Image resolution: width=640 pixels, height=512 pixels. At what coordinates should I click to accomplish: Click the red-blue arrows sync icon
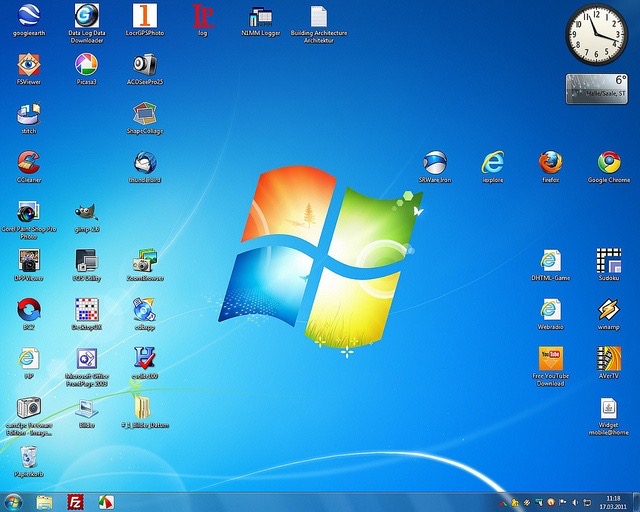[29, 314]
